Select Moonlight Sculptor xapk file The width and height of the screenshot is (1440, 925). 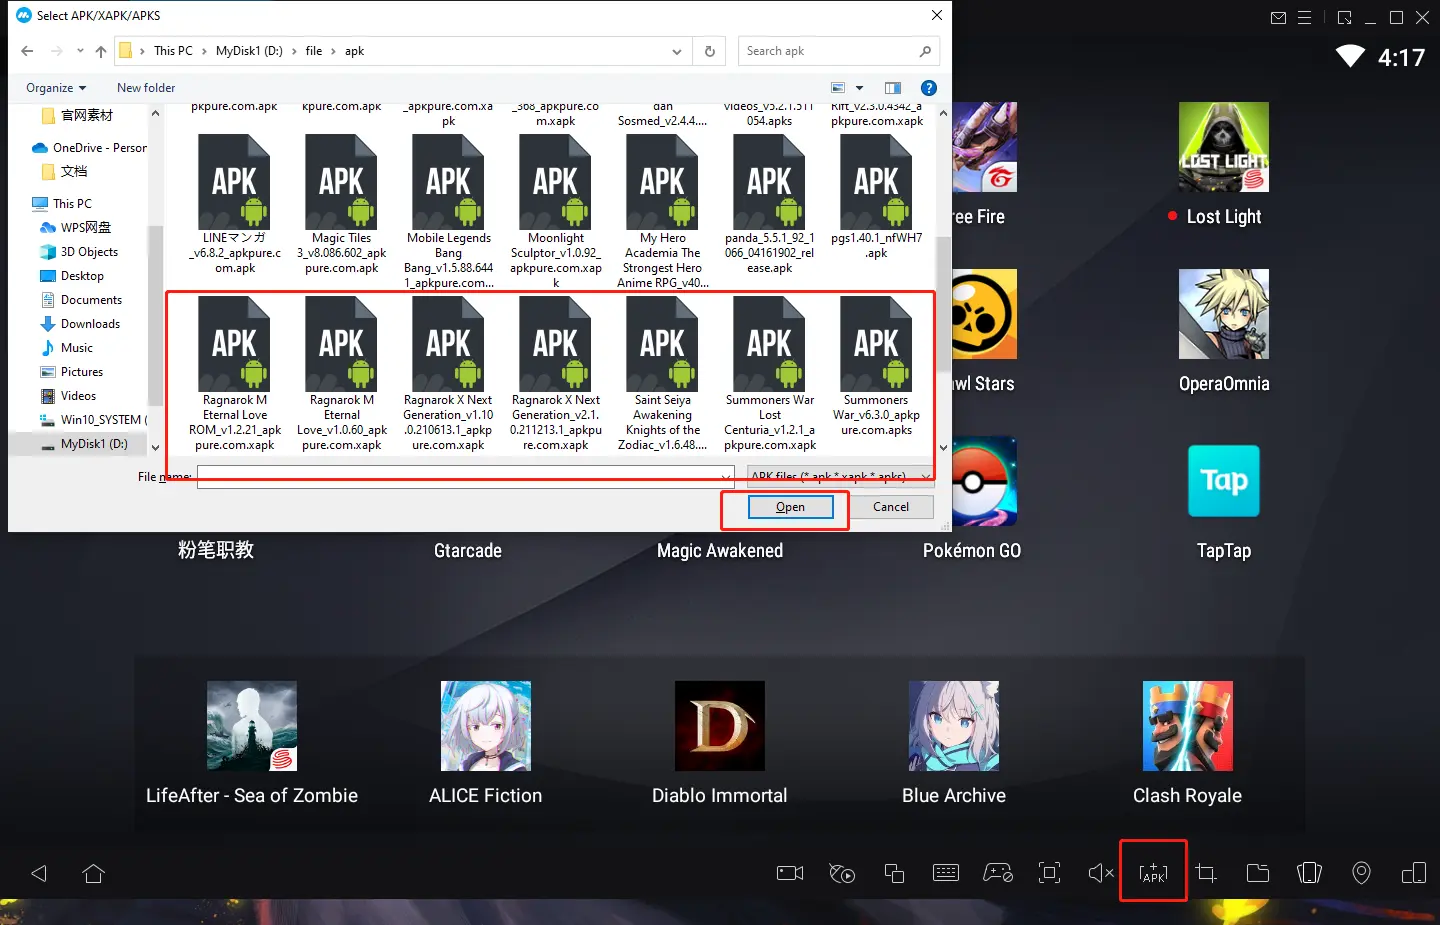(556, 212)
